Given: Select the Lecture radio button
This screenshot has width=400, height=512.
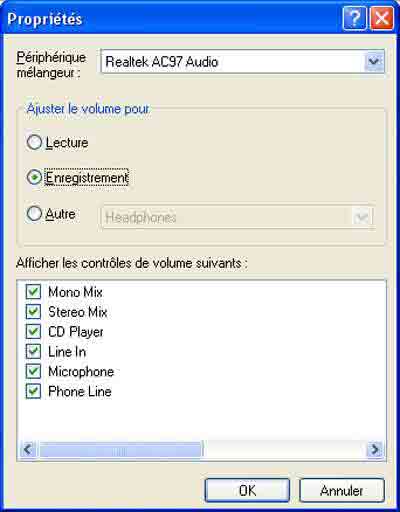Looking at the screenshot, I should 34,143.
